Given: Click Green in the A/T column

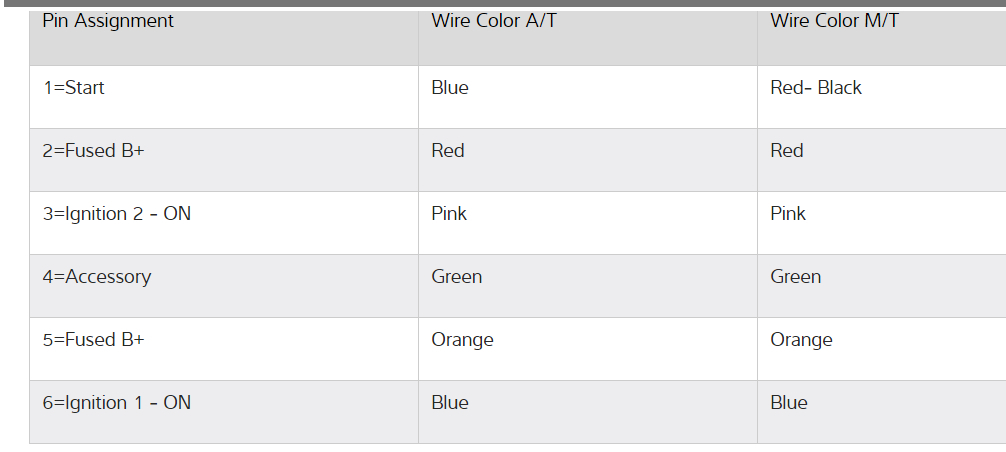Looking at the screenshot, I should click(x=457, y=277).
